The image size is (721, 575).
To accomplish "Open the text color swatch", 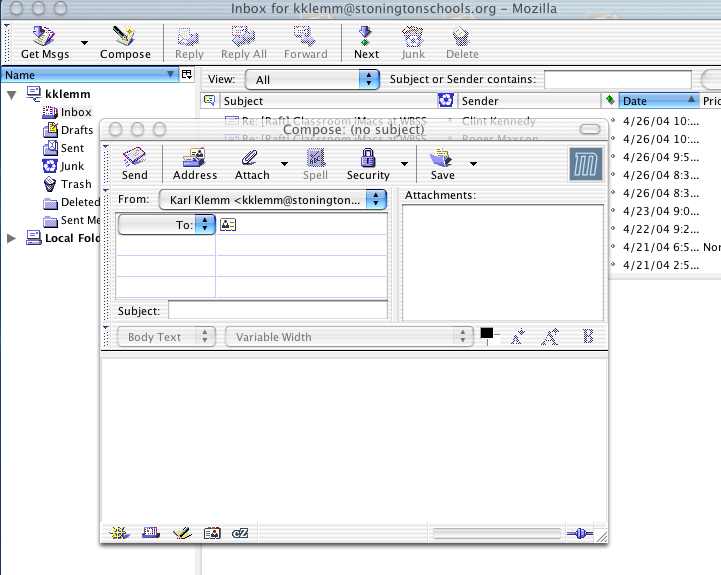I will [487, 333].
